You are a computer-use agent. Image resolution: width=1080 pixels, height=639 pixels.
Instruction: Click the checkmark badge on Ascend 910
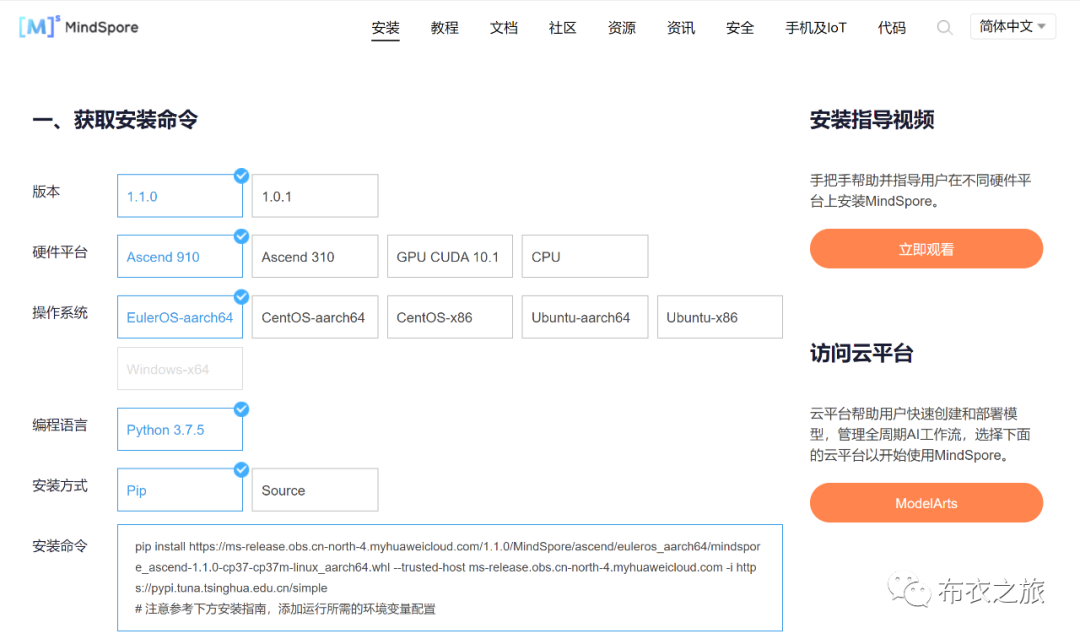coord(241,236)
